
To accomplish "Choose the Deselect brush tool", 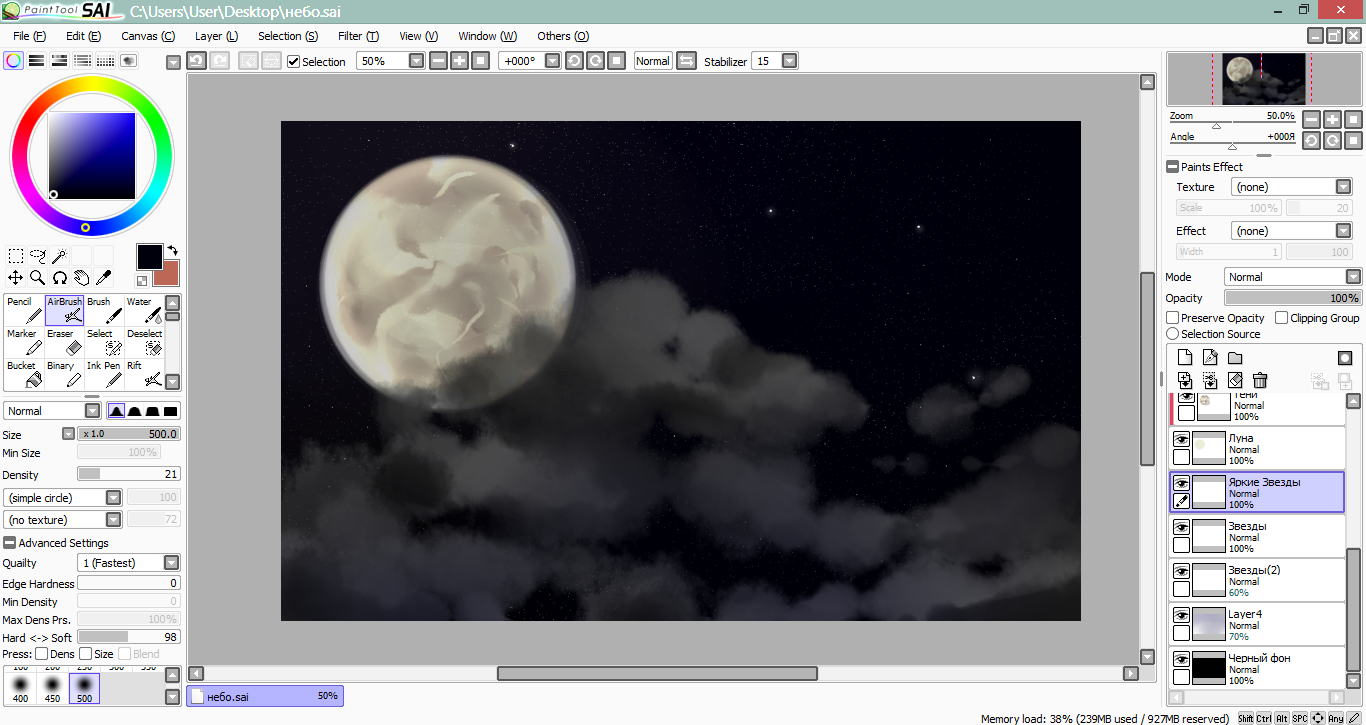I will (144, 342).
